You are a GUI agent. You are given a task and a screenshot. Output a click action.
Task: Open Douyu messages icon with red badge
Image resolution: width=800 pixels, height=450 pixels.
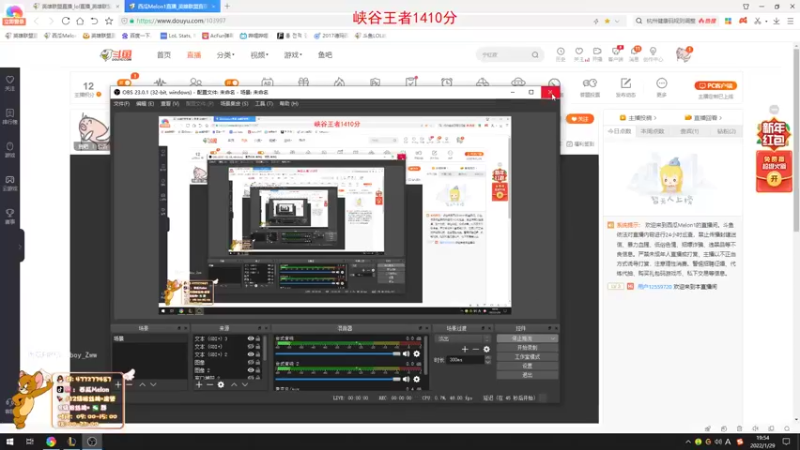click(635, 52)
